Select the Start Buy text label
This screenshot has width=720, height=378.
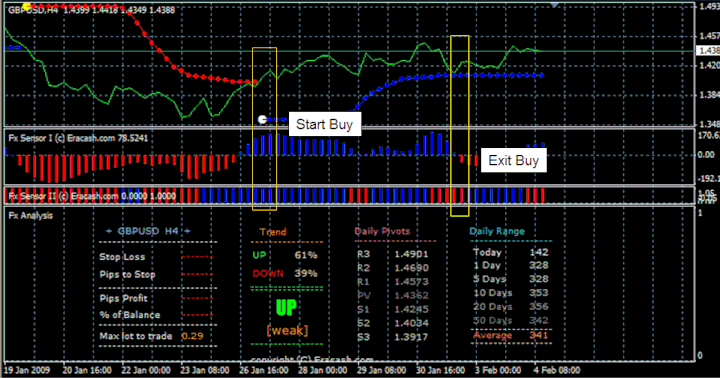click(x=325, y=124)
